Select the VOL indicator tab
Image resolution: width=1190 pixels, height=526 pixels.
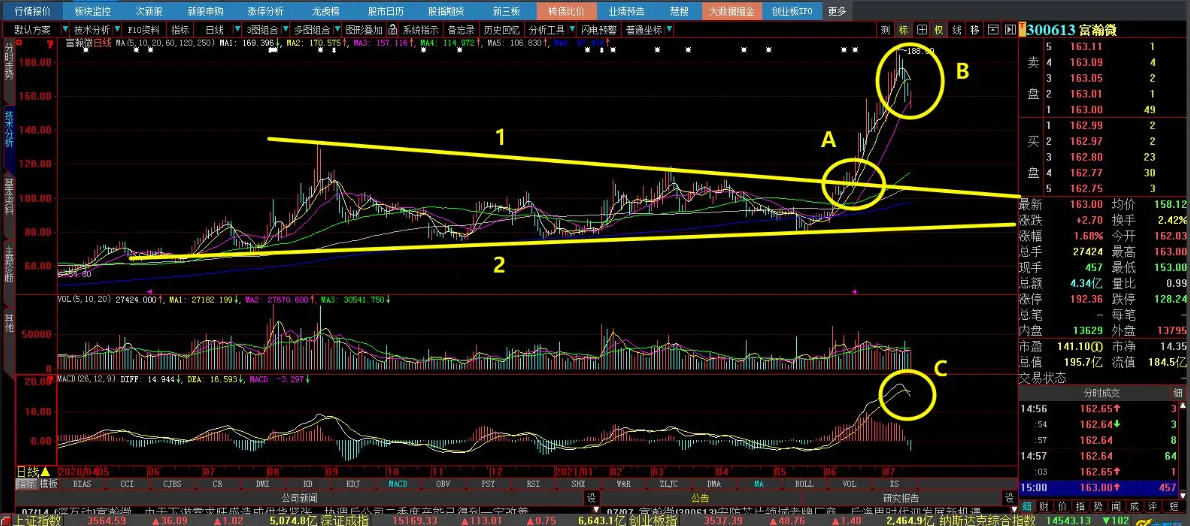point(849,483)
